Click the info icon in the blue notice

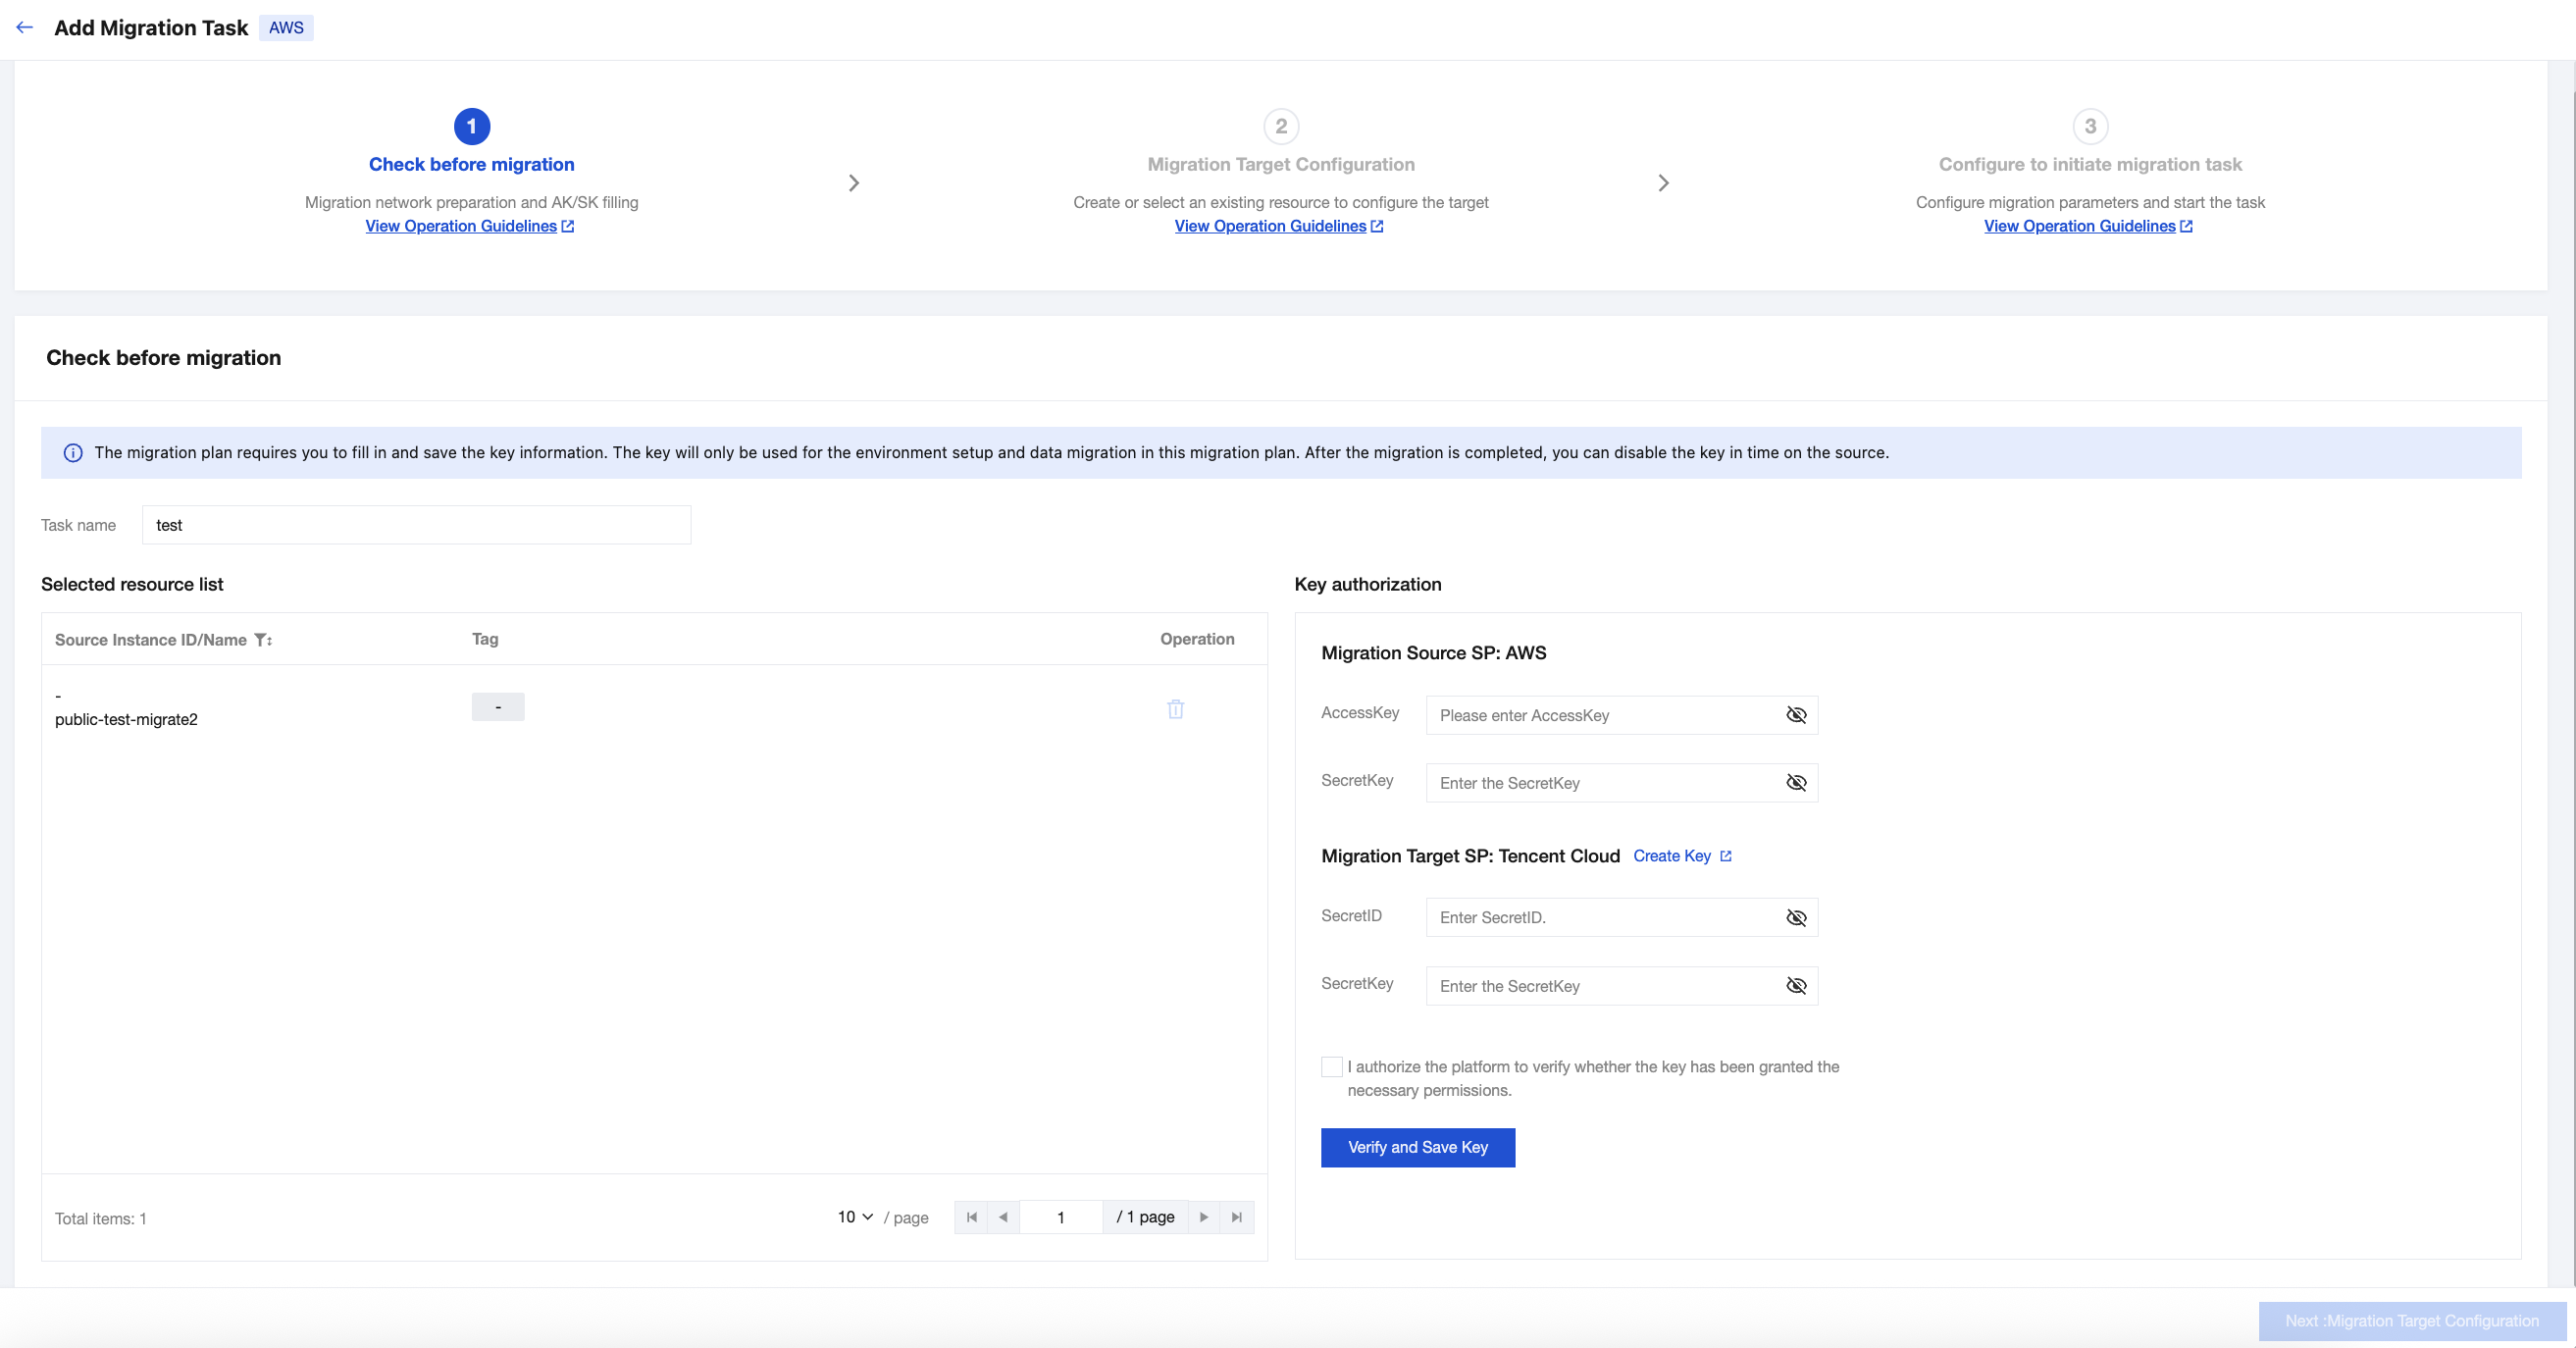[73, 453]
